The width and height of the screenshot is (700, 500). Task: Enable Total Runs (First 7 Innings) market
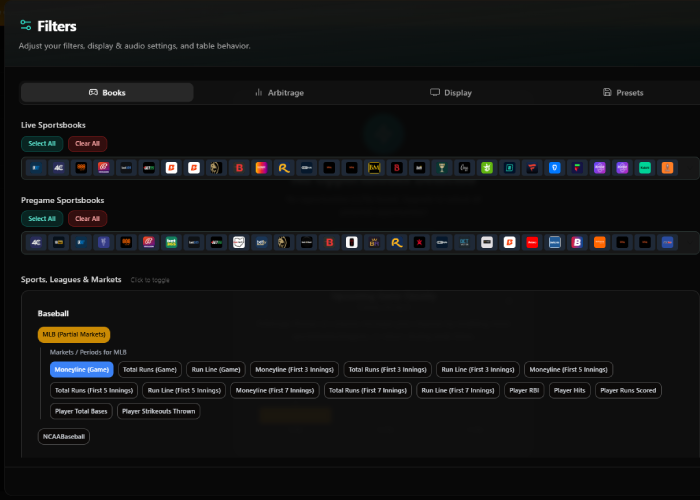[368, 391]
